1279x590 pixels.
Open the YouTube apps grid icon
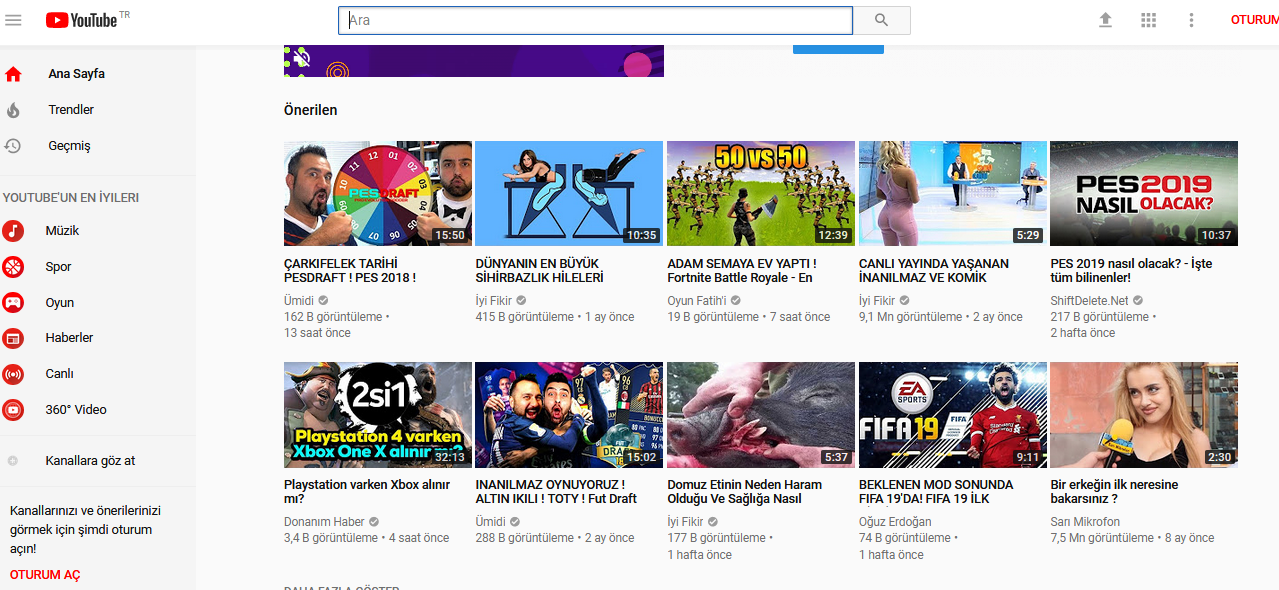tap(1148, 20)
